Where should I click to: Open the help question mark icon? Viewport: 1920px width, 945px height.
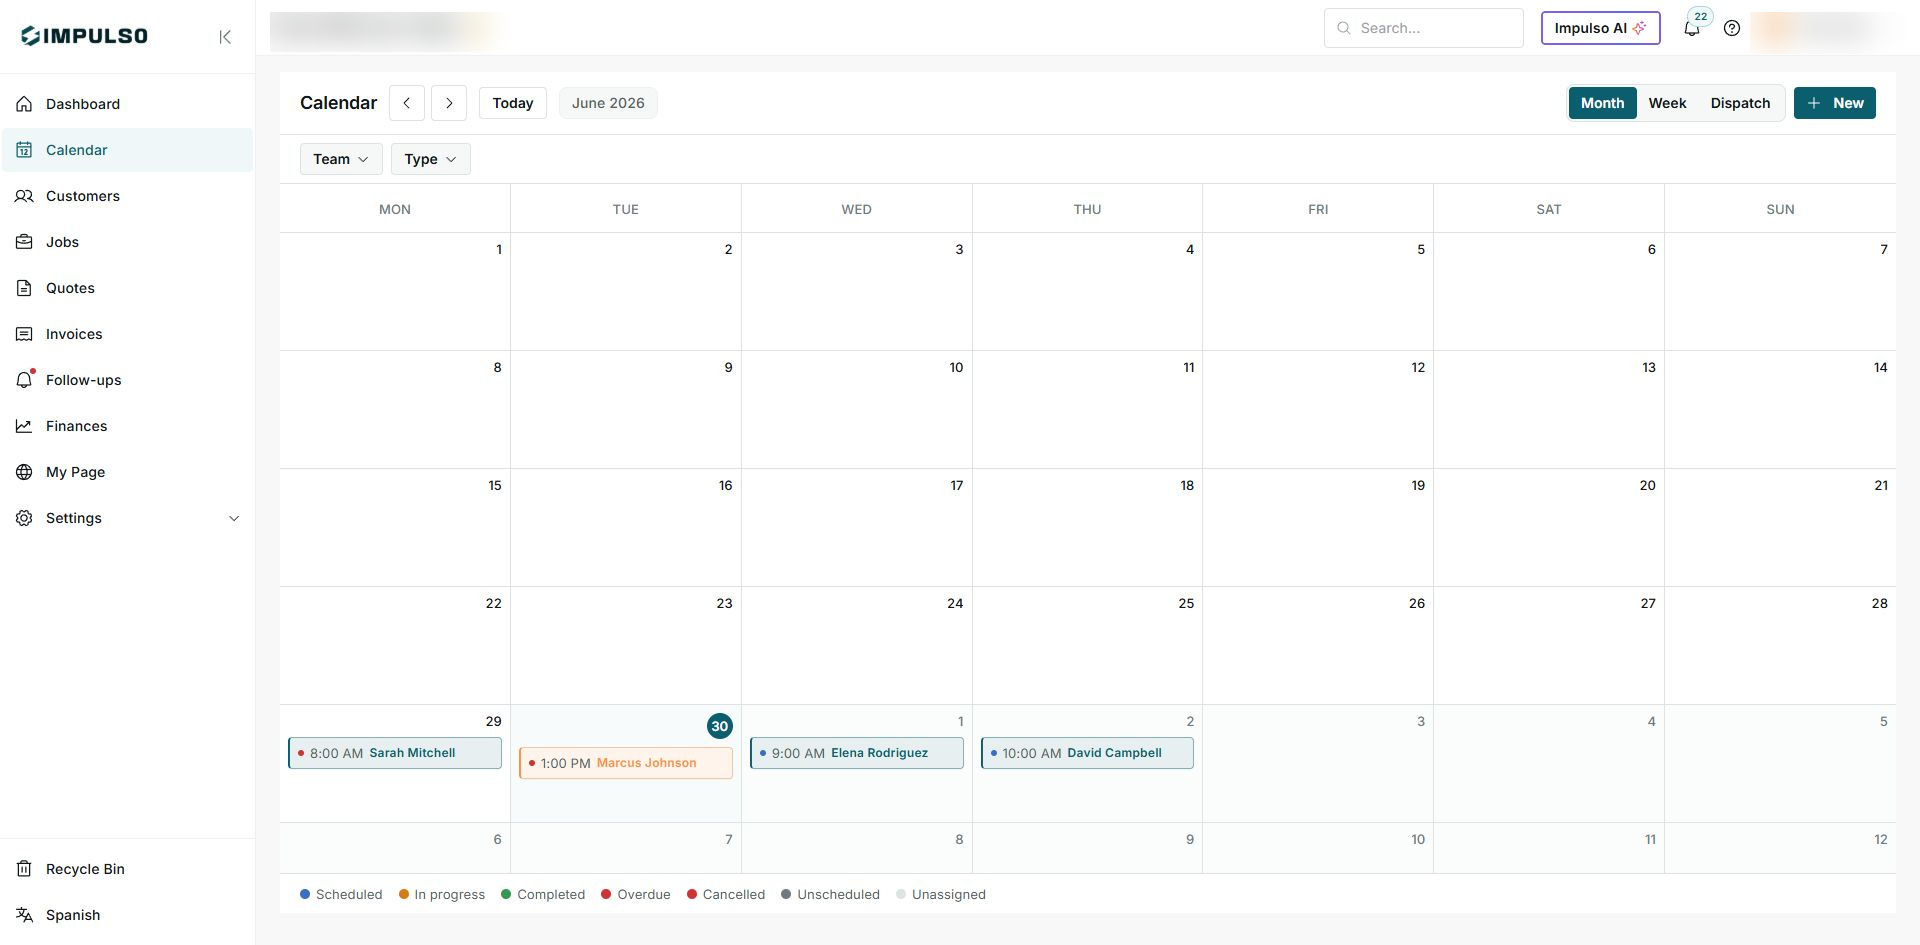point(1732,28)
